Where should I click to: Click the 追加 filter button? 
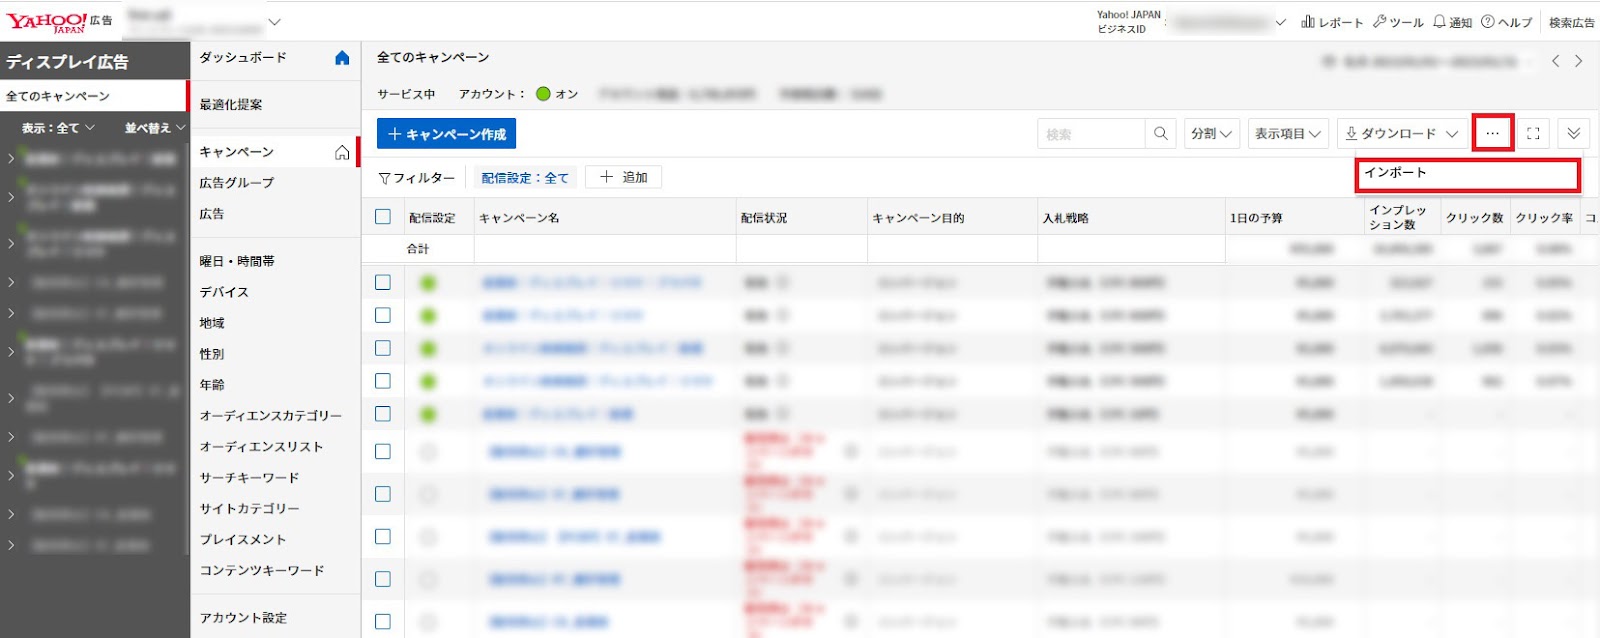[624, 178]
